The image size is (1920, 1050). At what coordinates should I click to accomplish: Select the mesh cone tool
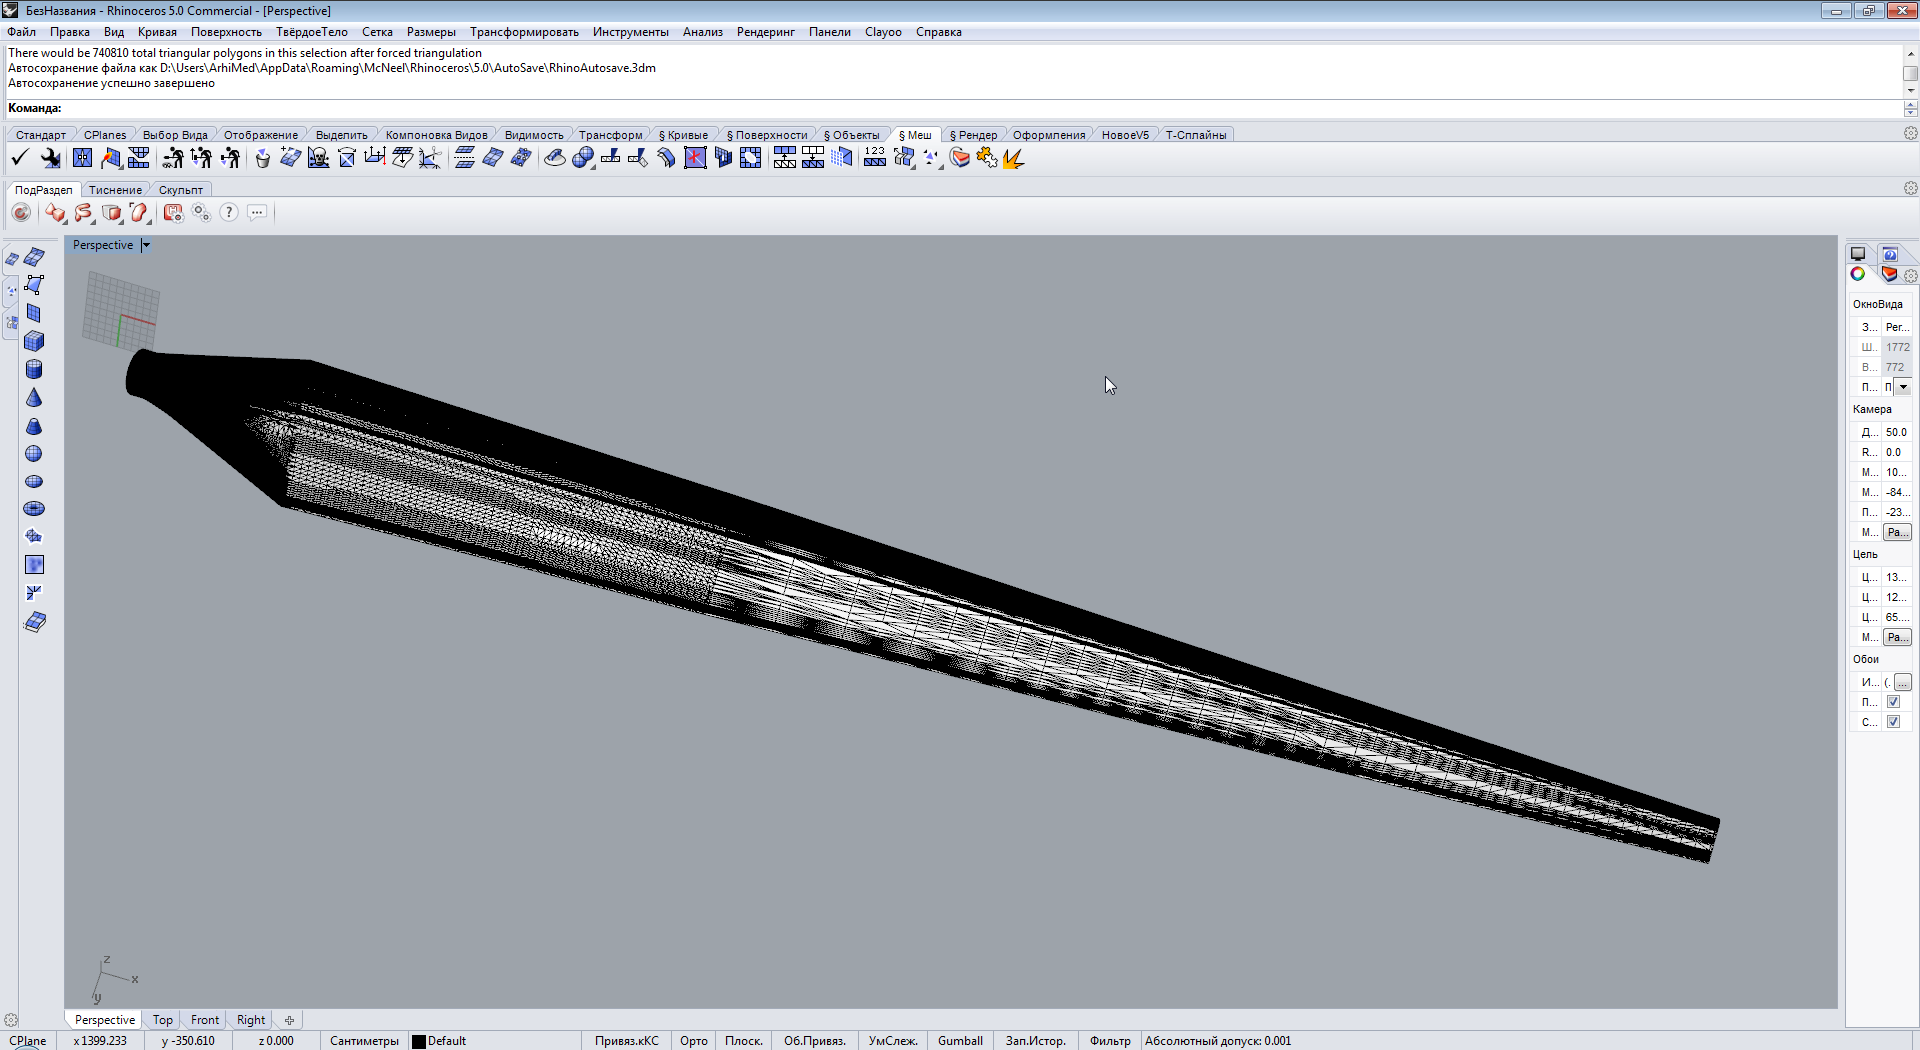(x=34, y=398)
